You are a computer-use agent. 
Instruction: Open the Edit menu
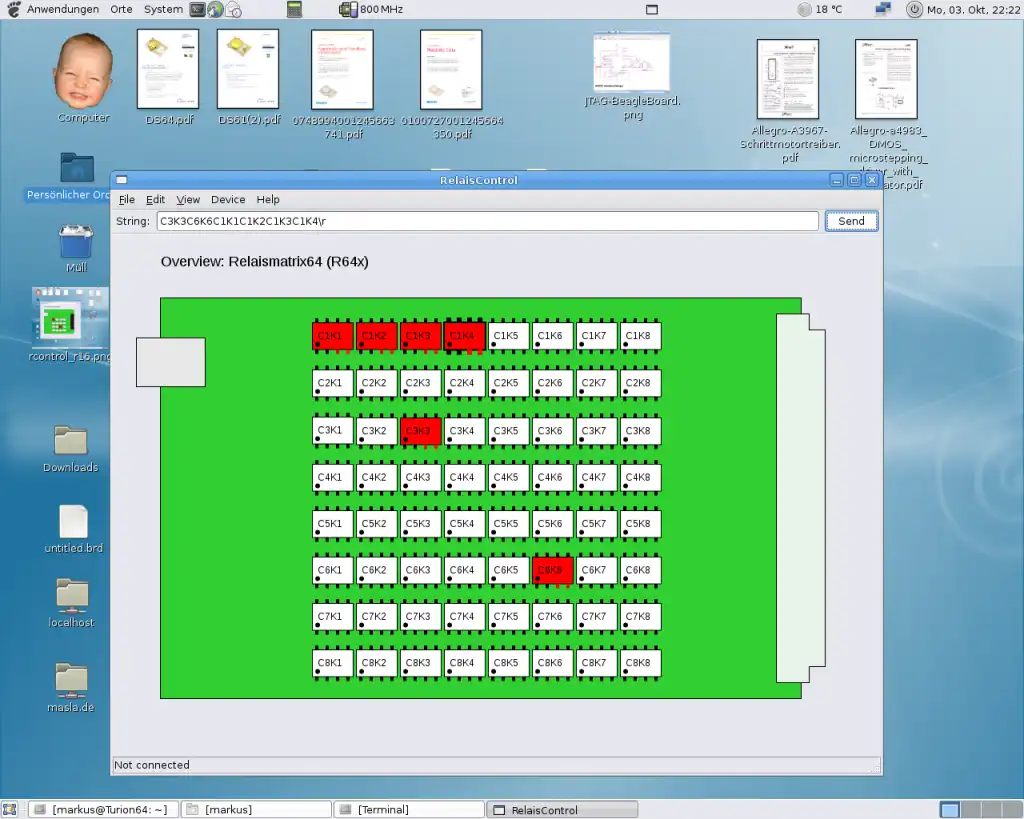point(155,200)
